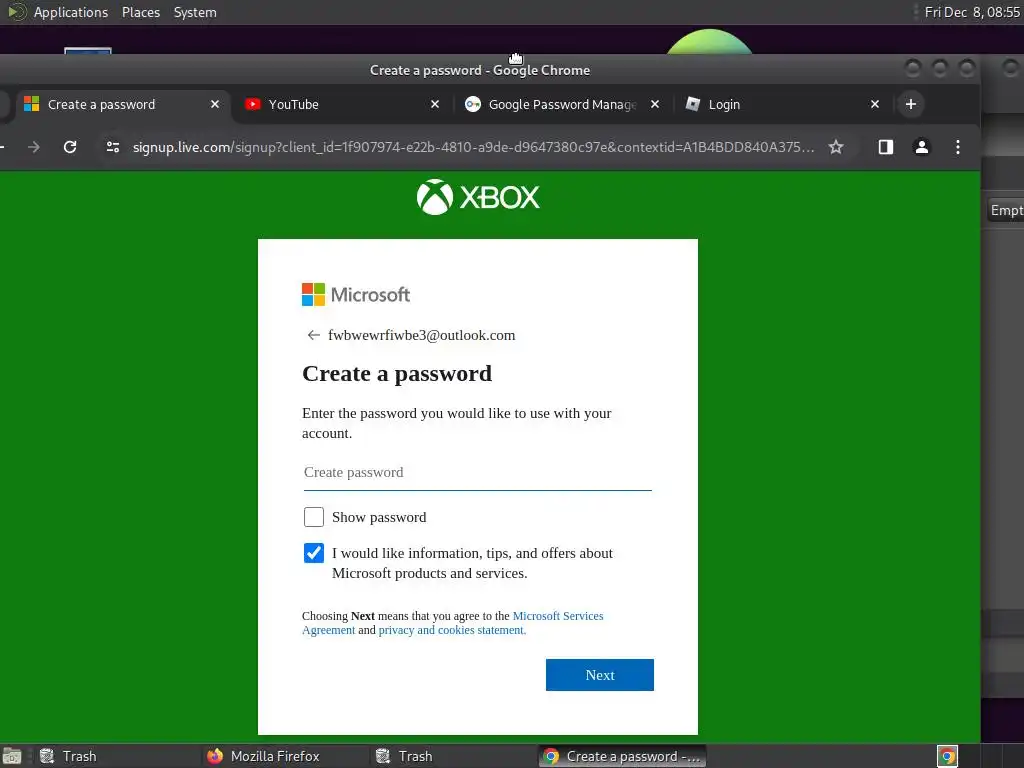Close the Login tab
The image size is (1024, 768).
point(875,104)
